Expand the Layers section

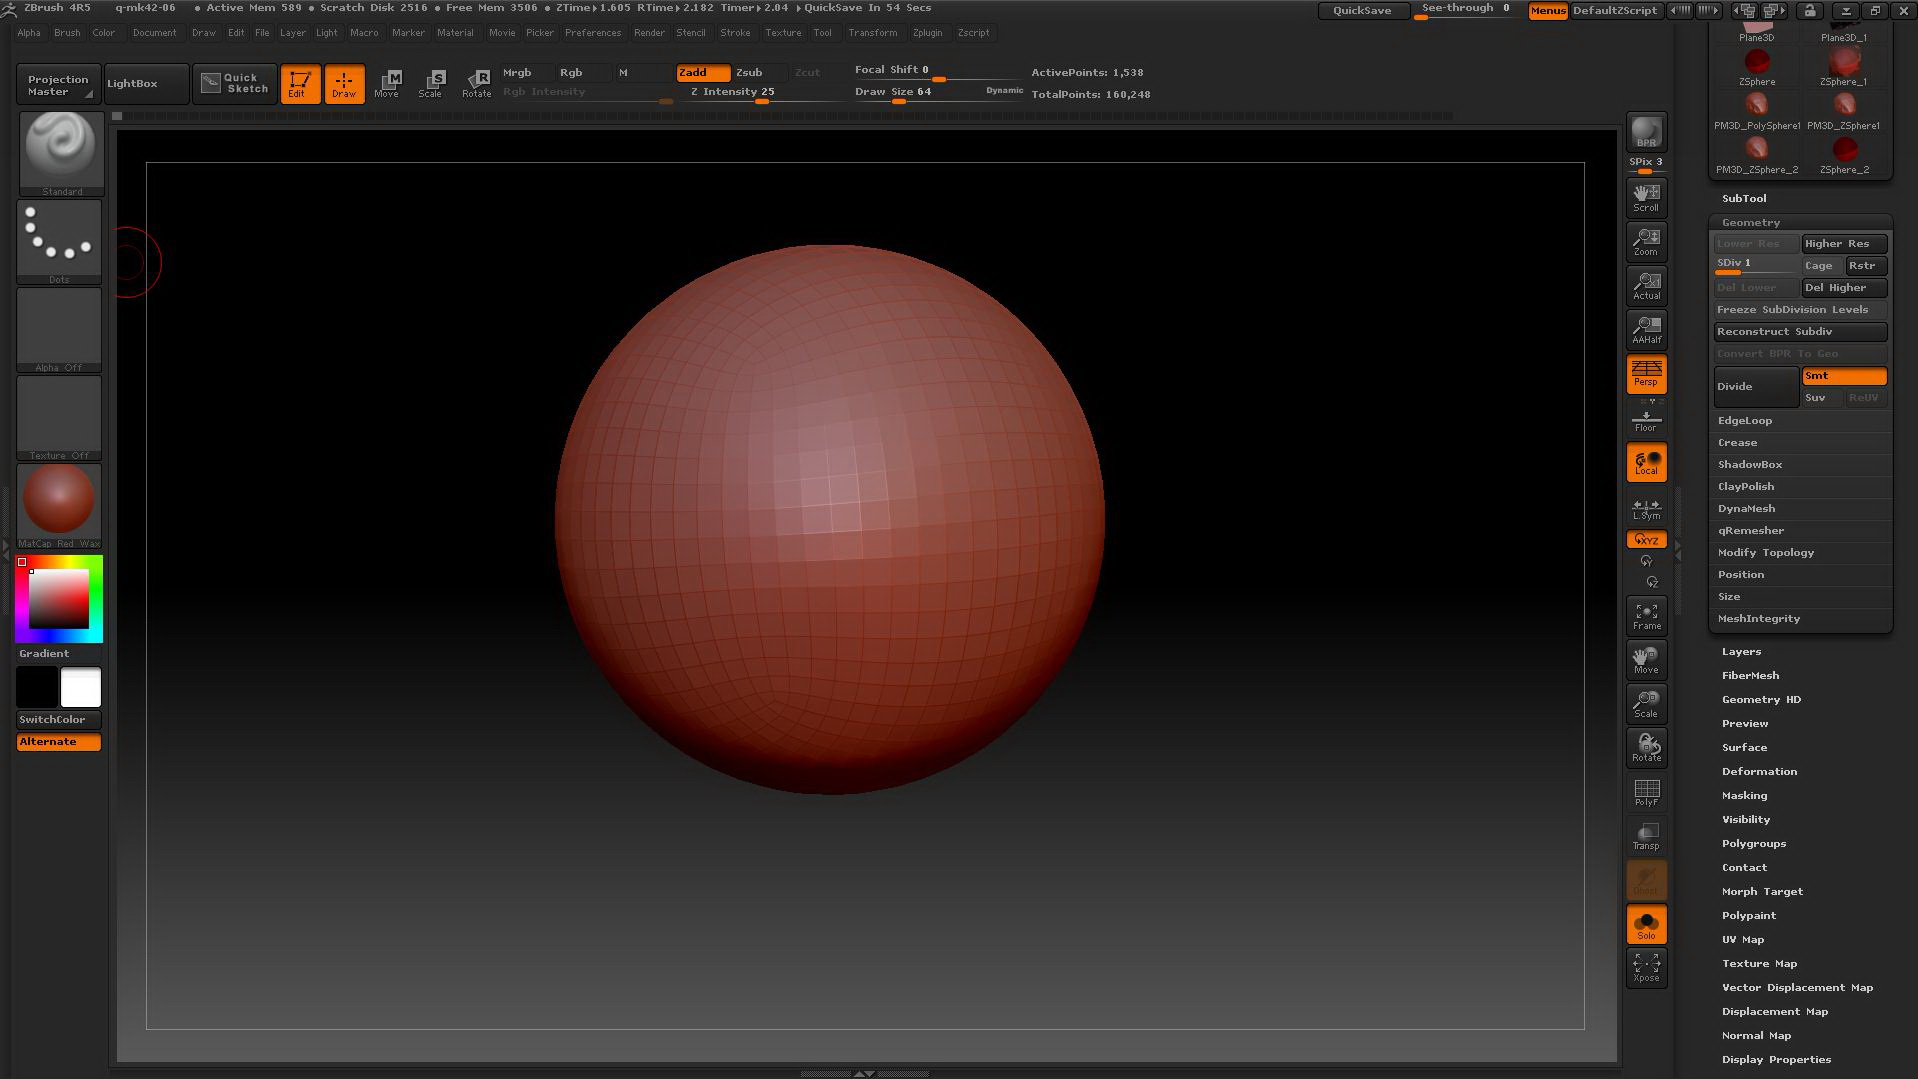[1741, 652]
